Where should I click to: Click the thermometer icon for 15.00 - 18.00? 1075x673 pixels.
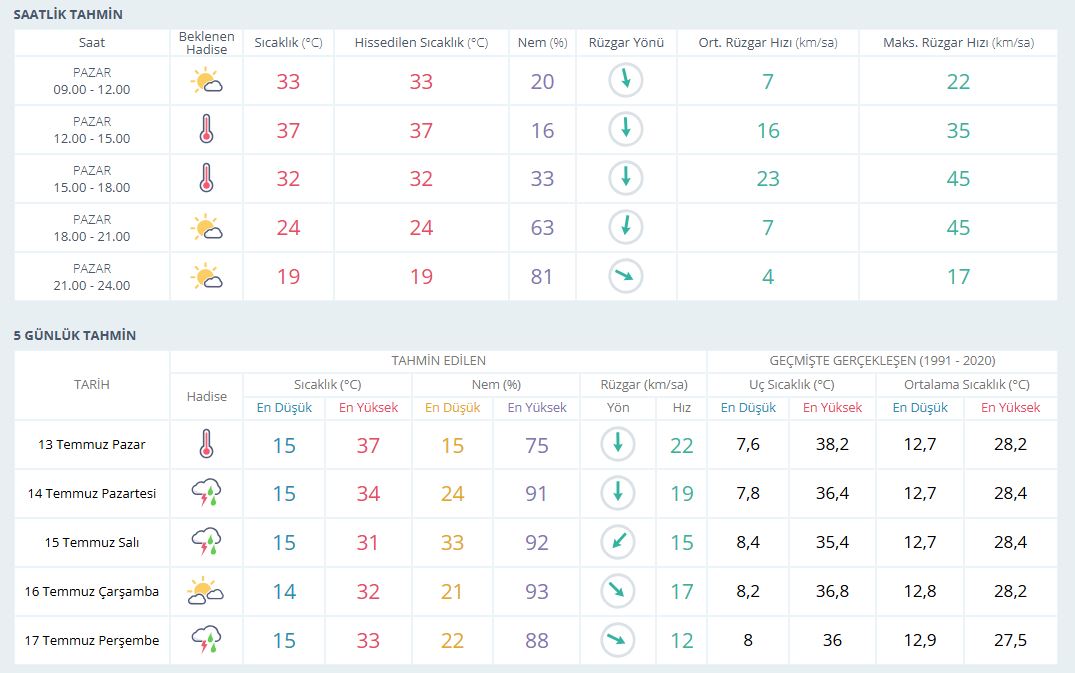(207, 179)
